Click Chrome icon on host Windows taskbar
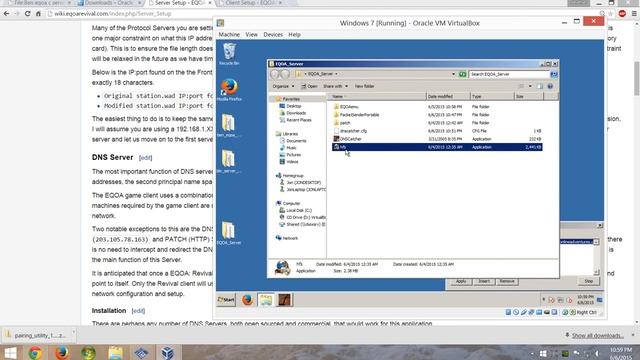Screen dimensions: 640x360 [36, 352]
